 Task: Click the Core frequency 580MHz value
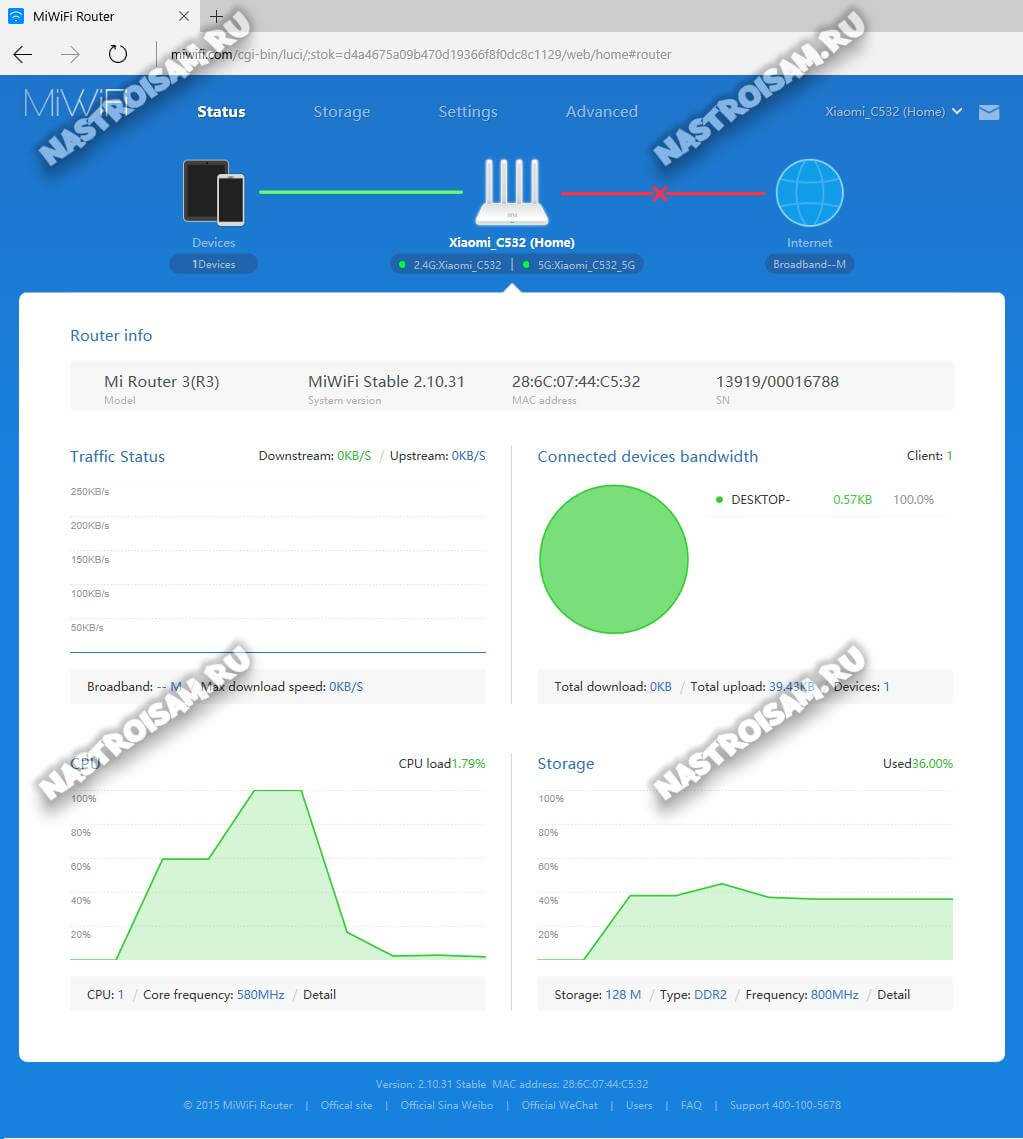pyautogui.click(x=260, y=994)
